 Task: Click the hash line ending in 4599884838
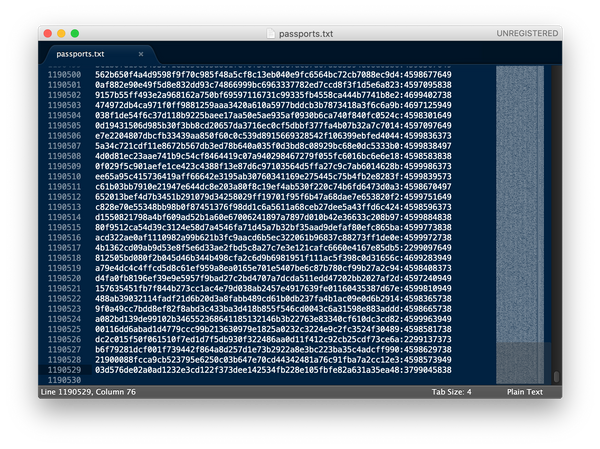tap(273, 217)
